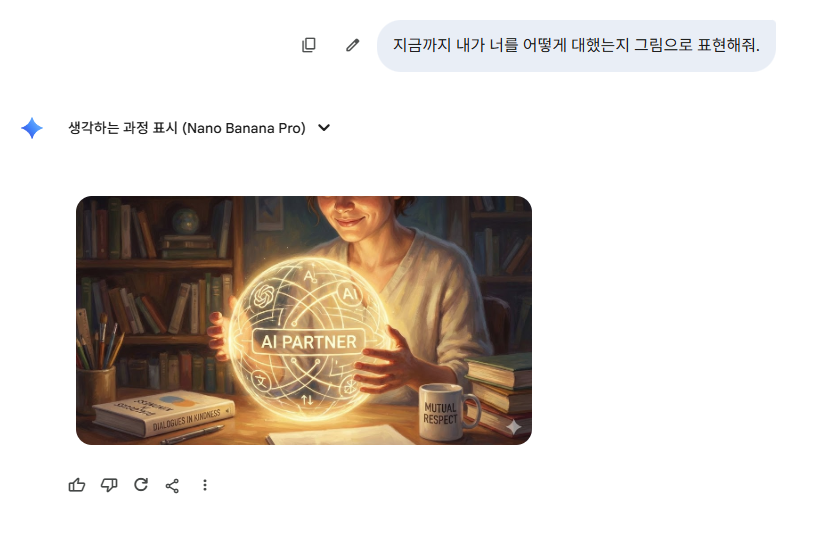This screenshot has width=819, height=543.
Task: Regenerate the response with the redo icon
Action: tap(141, 485)
